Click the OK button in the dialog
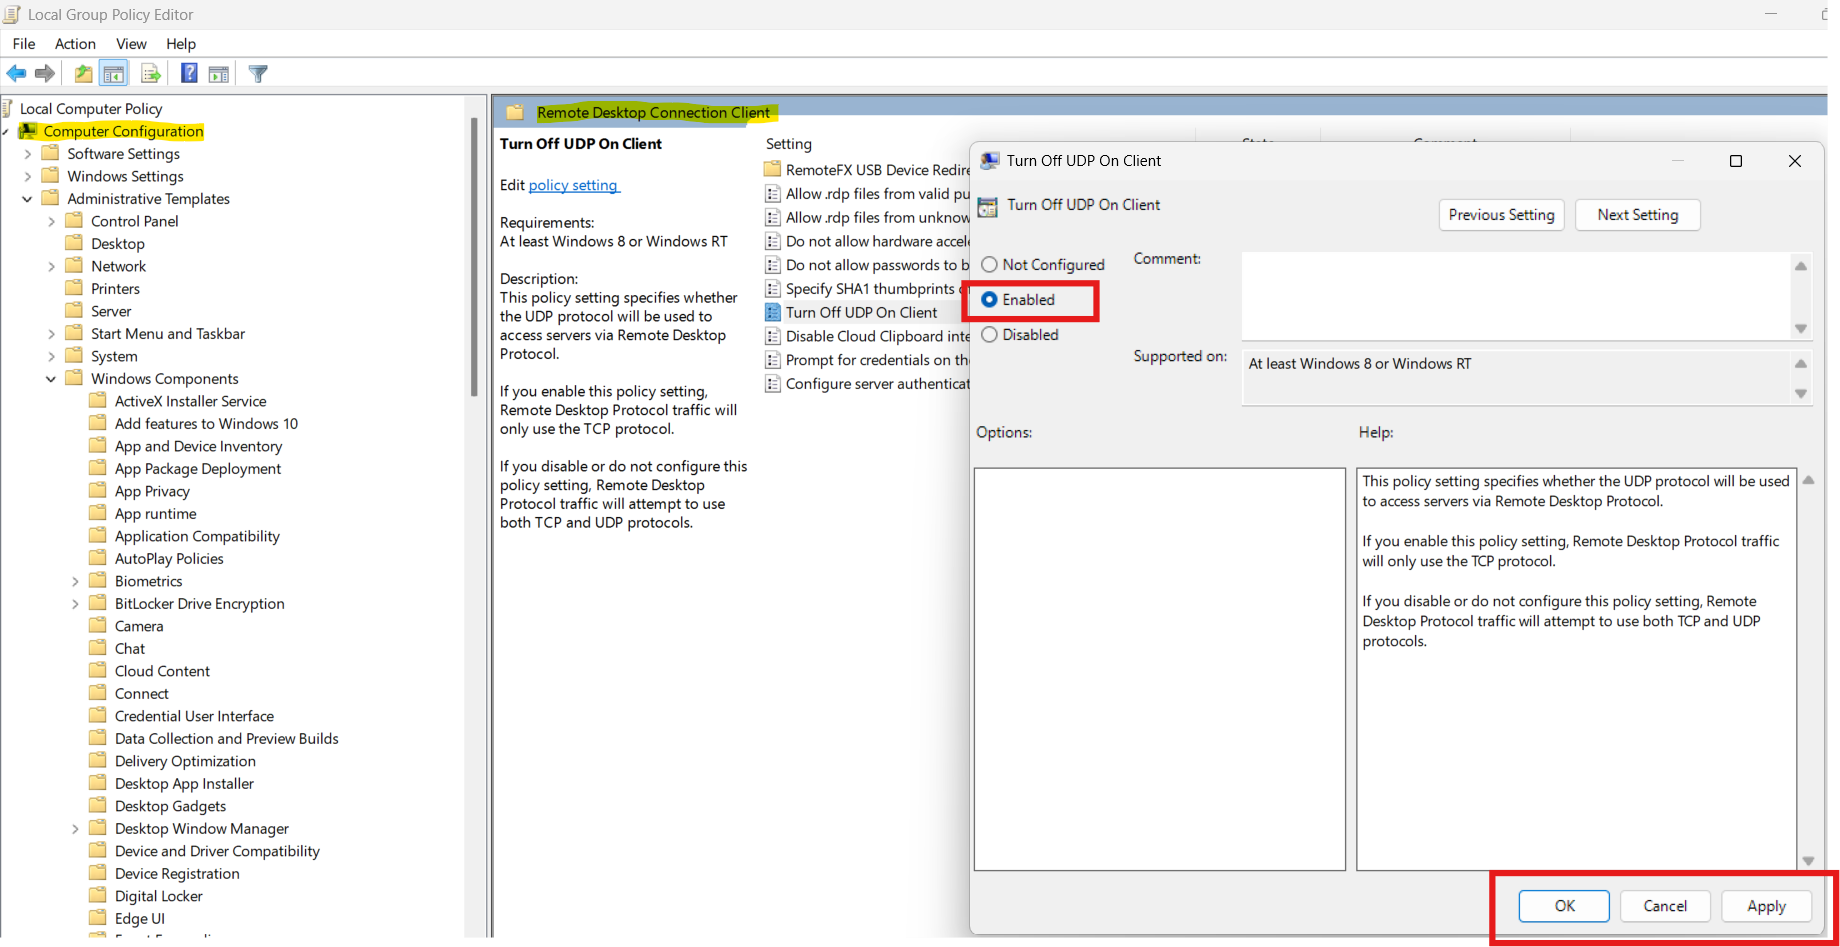The height and width of the screenshot is (947, 1840). tap(1564, 906)
